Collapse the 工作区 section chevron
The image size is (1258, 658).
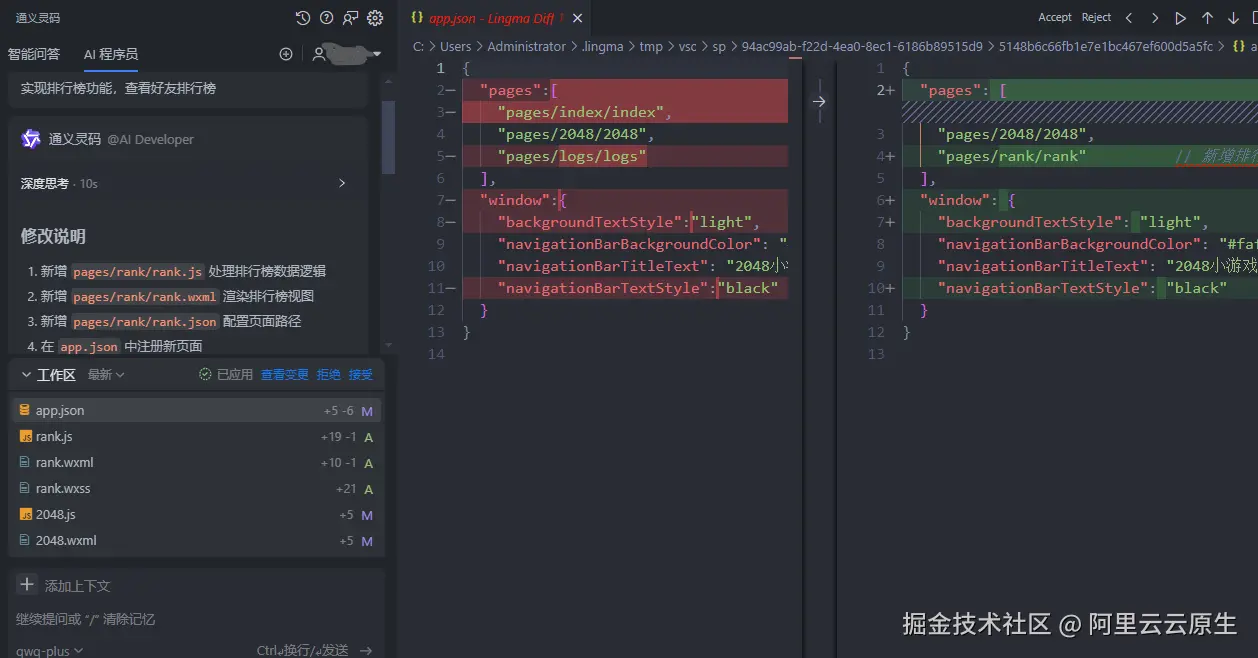(x=25, y=374)
